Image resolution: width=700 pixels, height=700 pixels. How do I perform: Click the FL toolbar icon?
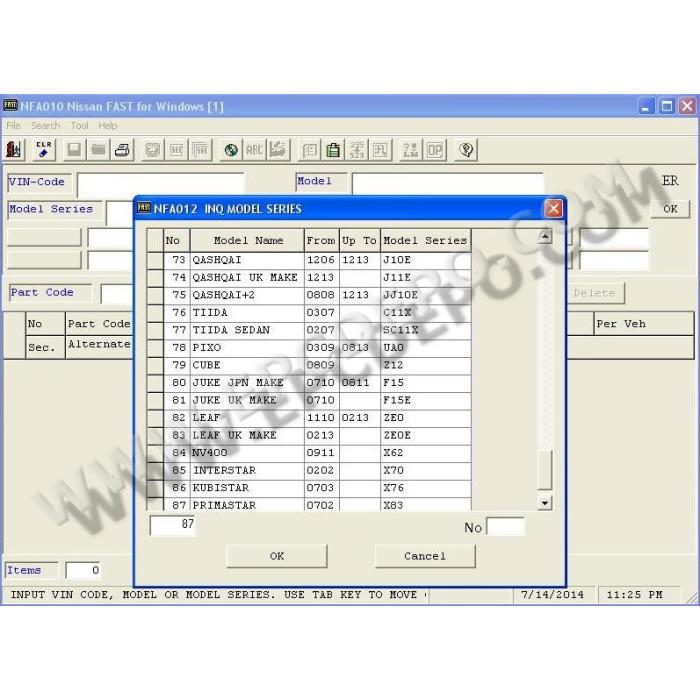pyautogui.click(x=381, y=150)
